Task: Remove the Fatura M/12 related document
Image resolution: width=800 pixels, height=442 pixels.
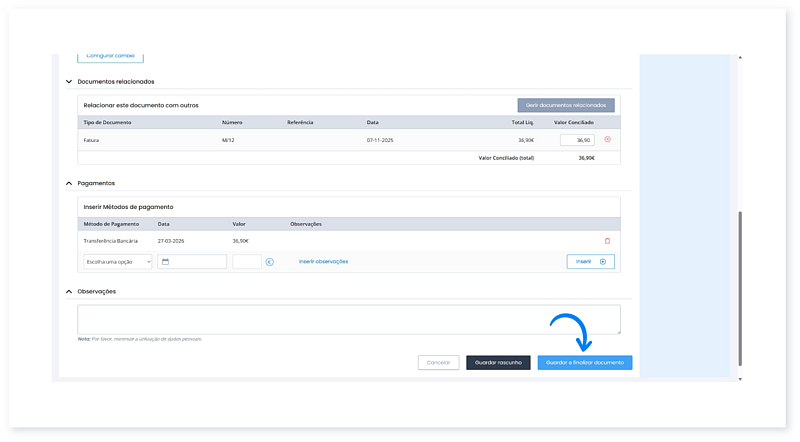Action: coord(607,140)
